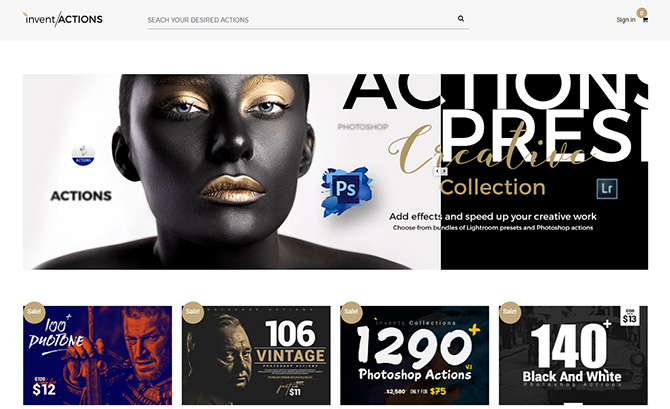
Task: Click the $12 price on the Duotone card
Action: 44,389
